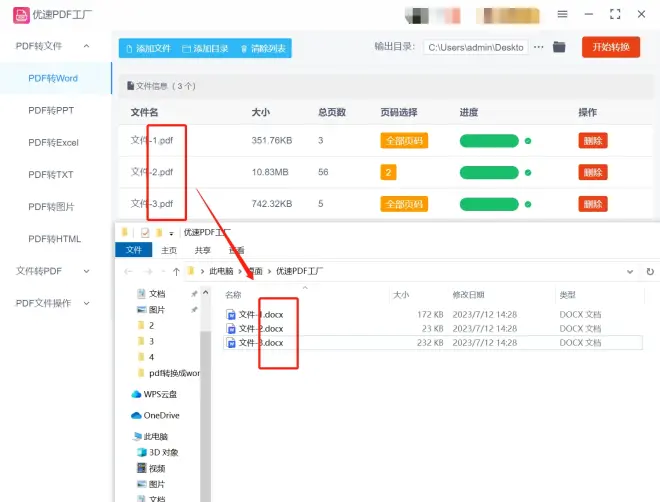Go up one folder level in Explorer
The width and height of the screenshot is (660, 502).
(176, 272)
